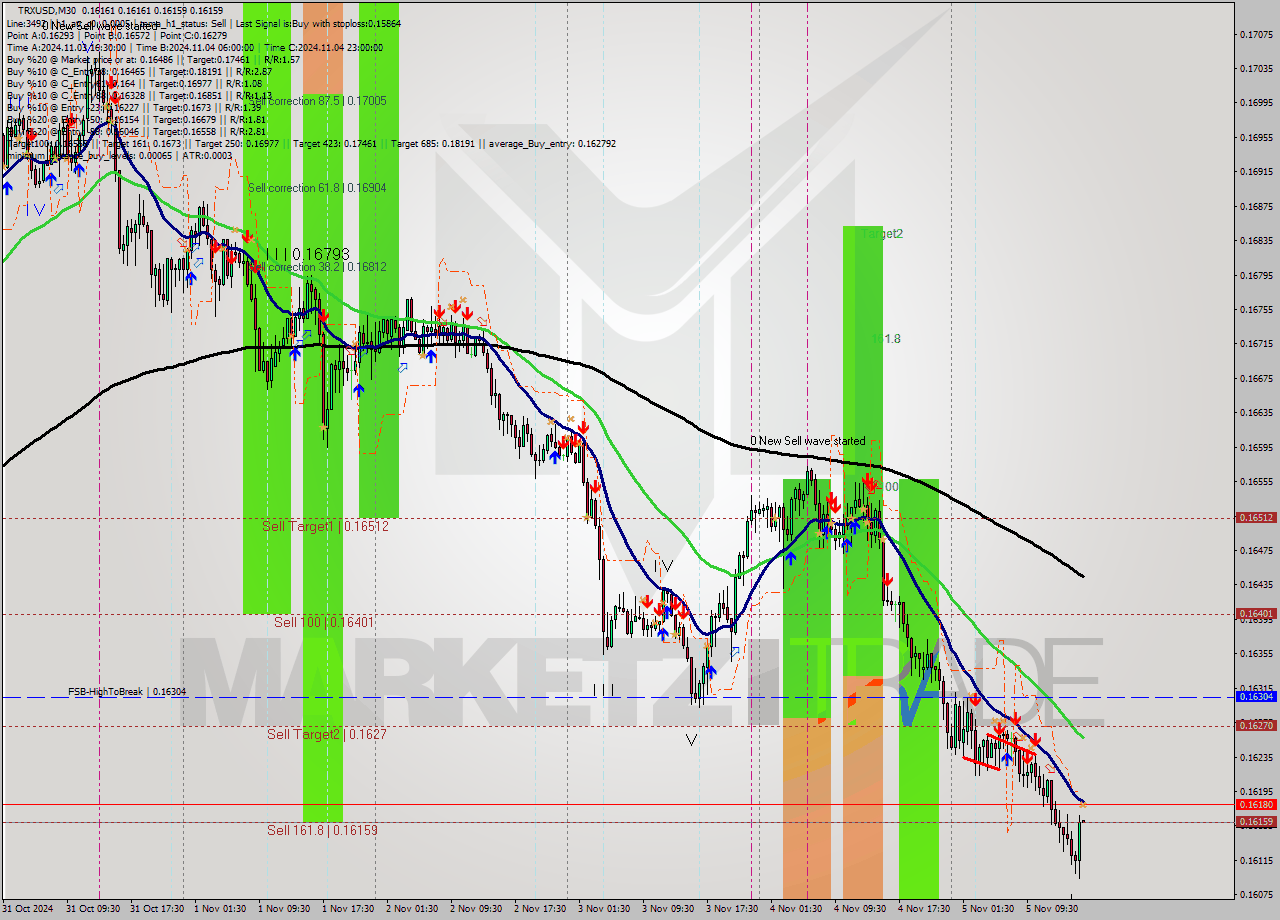The height and width of the screenshot is (920, 1280).
Task: Click the 0.16995 price axis label
Action: click(1256, 102)
